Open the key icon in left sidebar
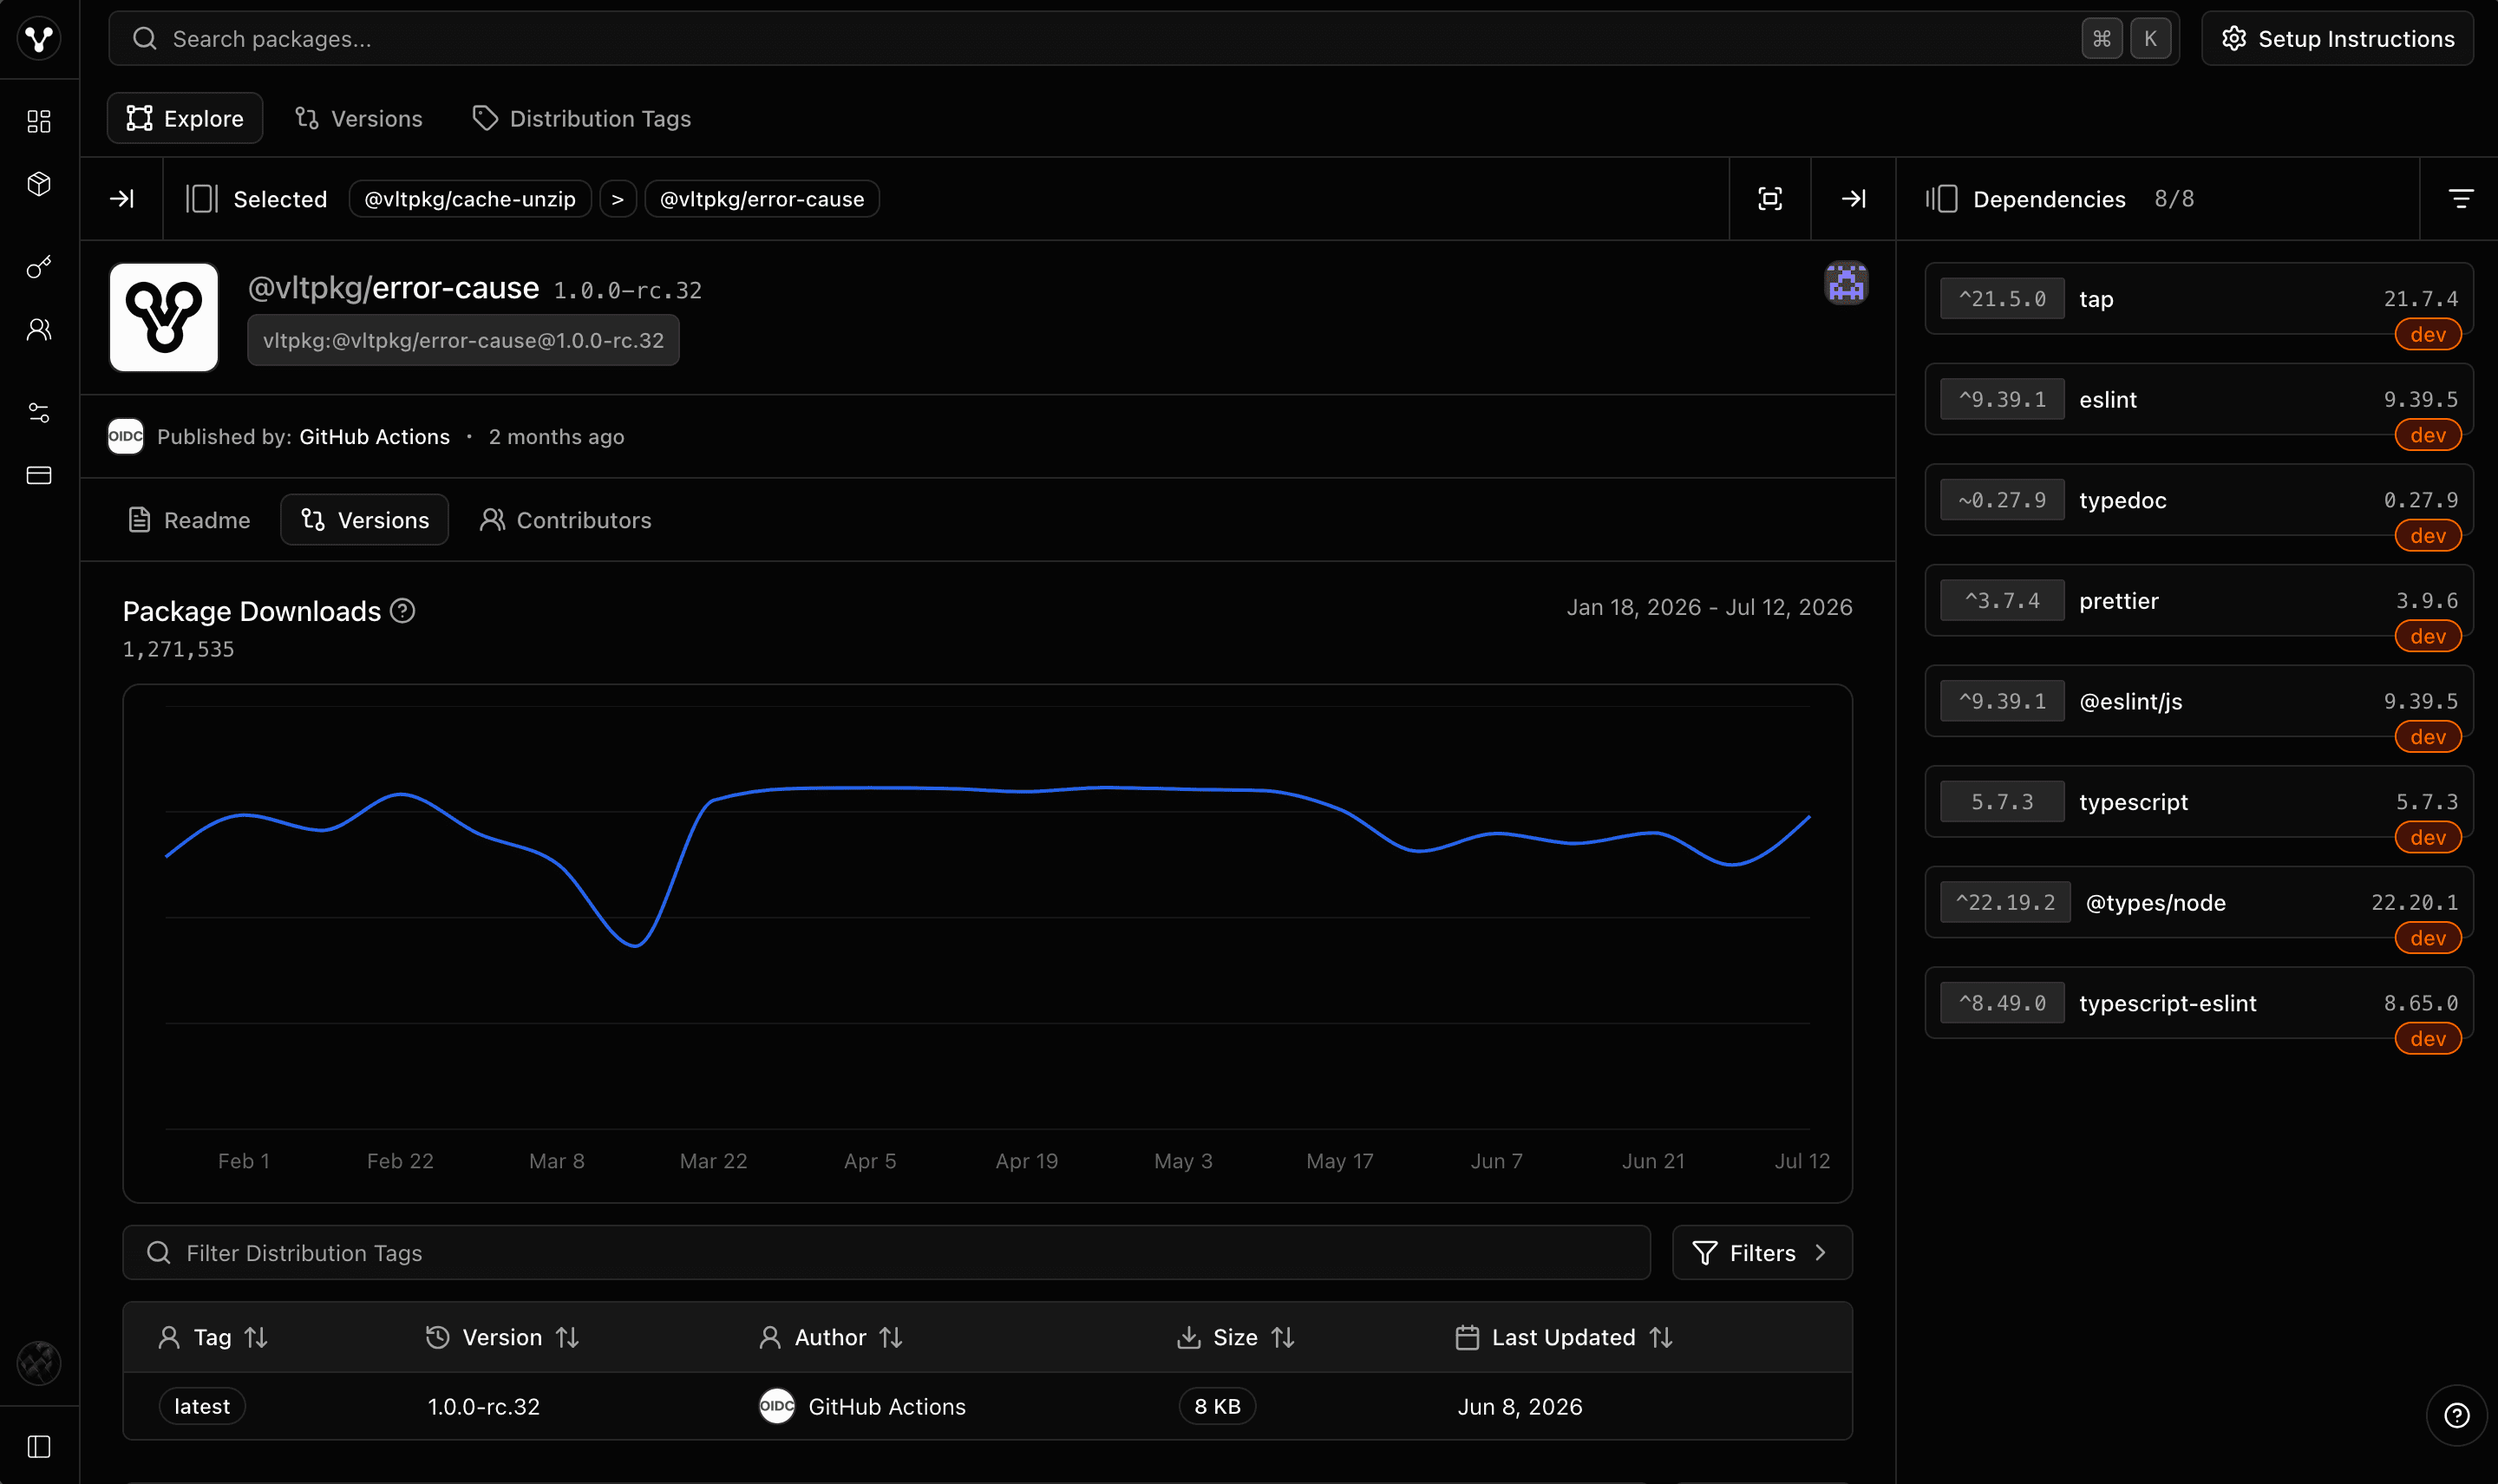 [x=39, y=267]
